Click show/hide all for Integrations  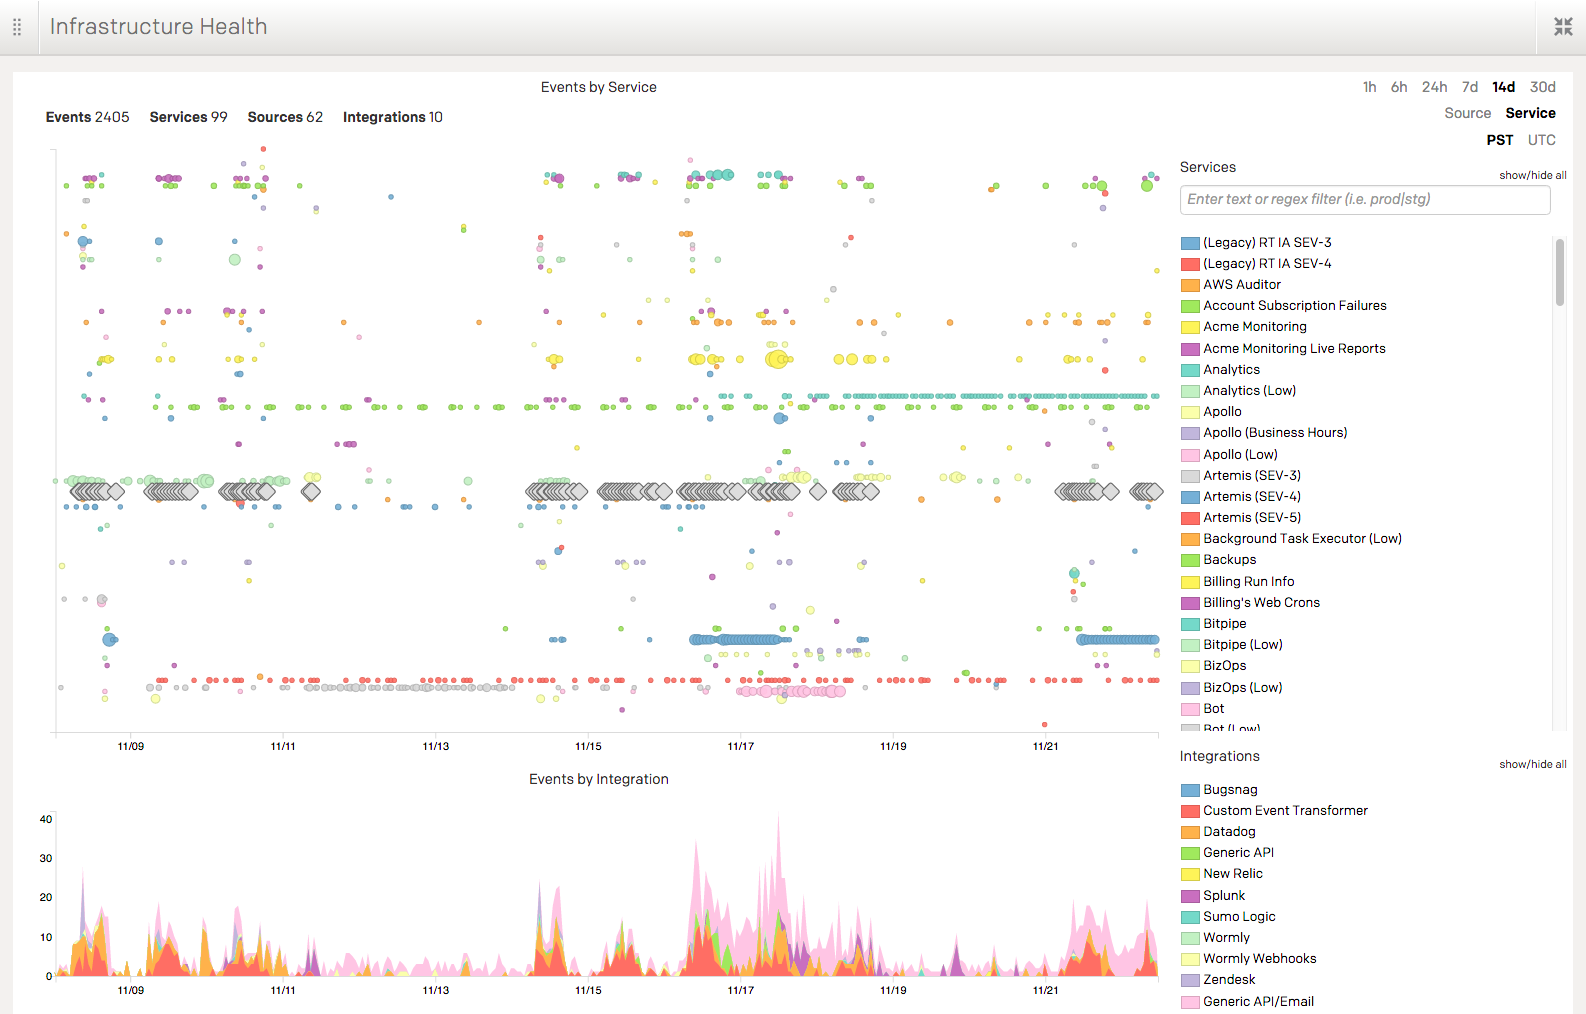click(x=1532, y=764)
